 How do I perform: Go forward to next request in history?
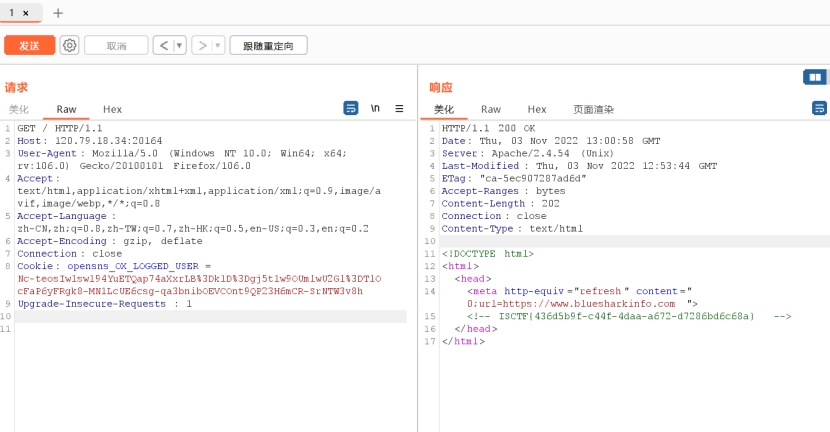[202, 45]
